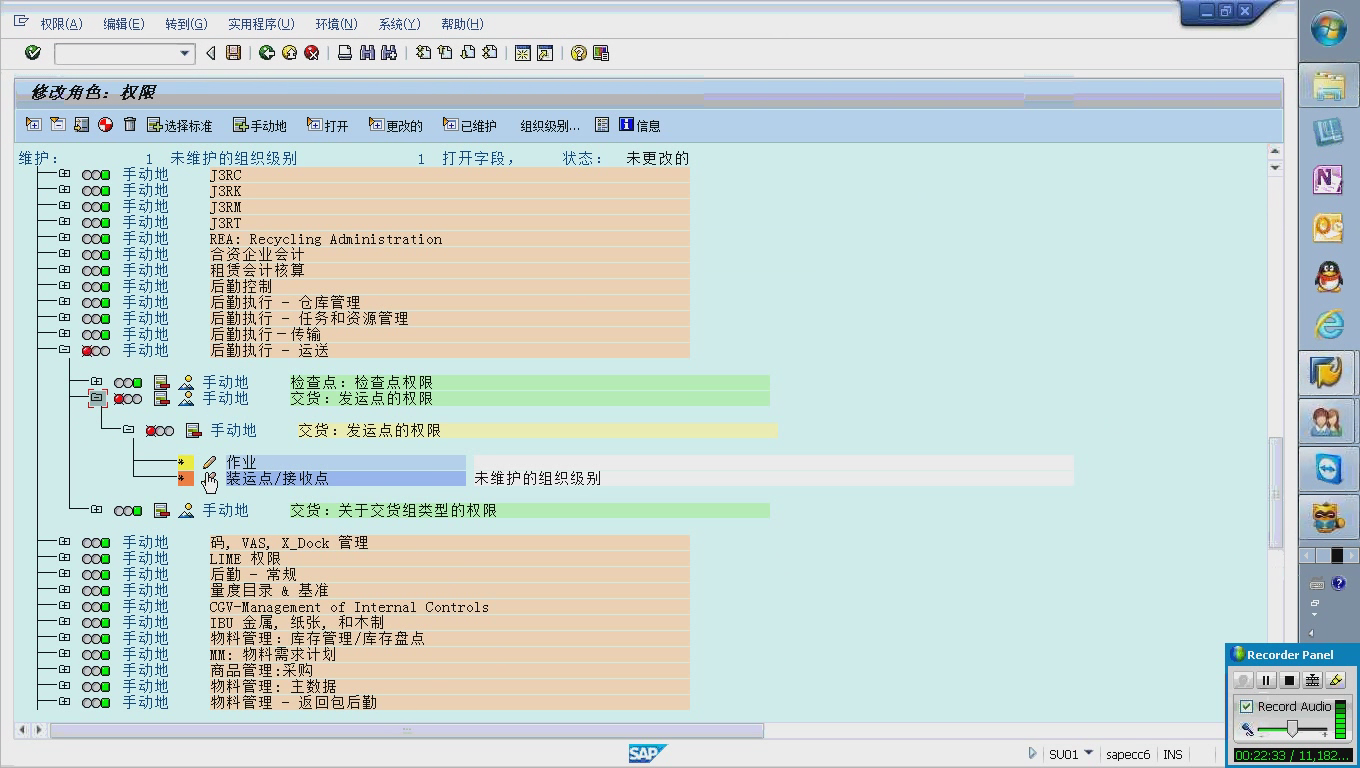
Task: Open the QQ penguin icon in taskbar
Action: (x=1328, y=276)
